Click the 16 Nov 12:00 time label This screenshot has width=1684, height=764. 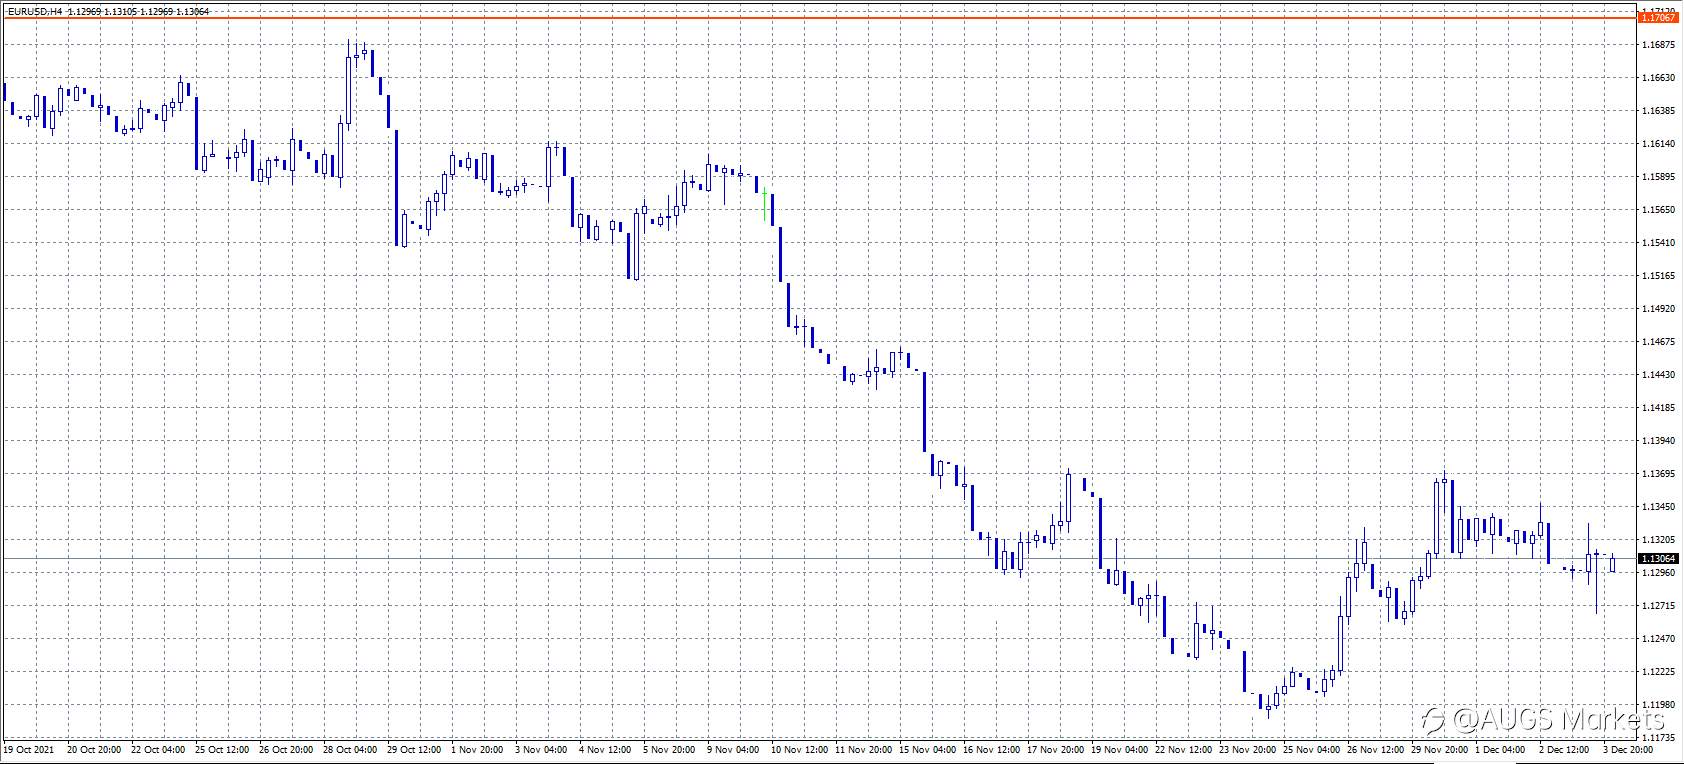(x=992, y=749)
